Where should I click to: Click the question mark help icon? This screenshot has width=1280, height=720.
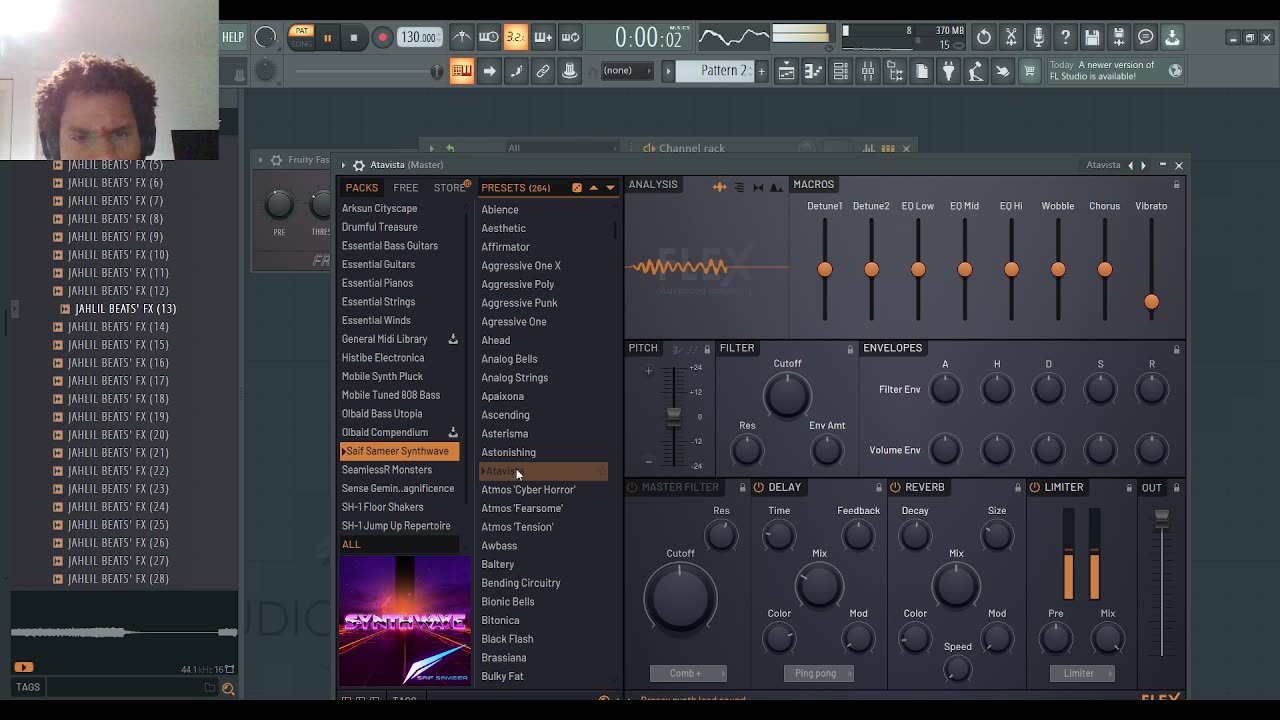pos(1065,38)
